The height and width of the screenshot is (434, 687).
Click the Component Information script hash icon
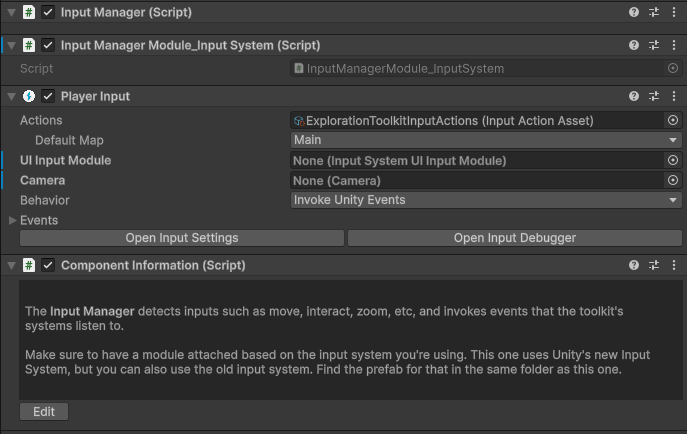click(x=29, y=265)
